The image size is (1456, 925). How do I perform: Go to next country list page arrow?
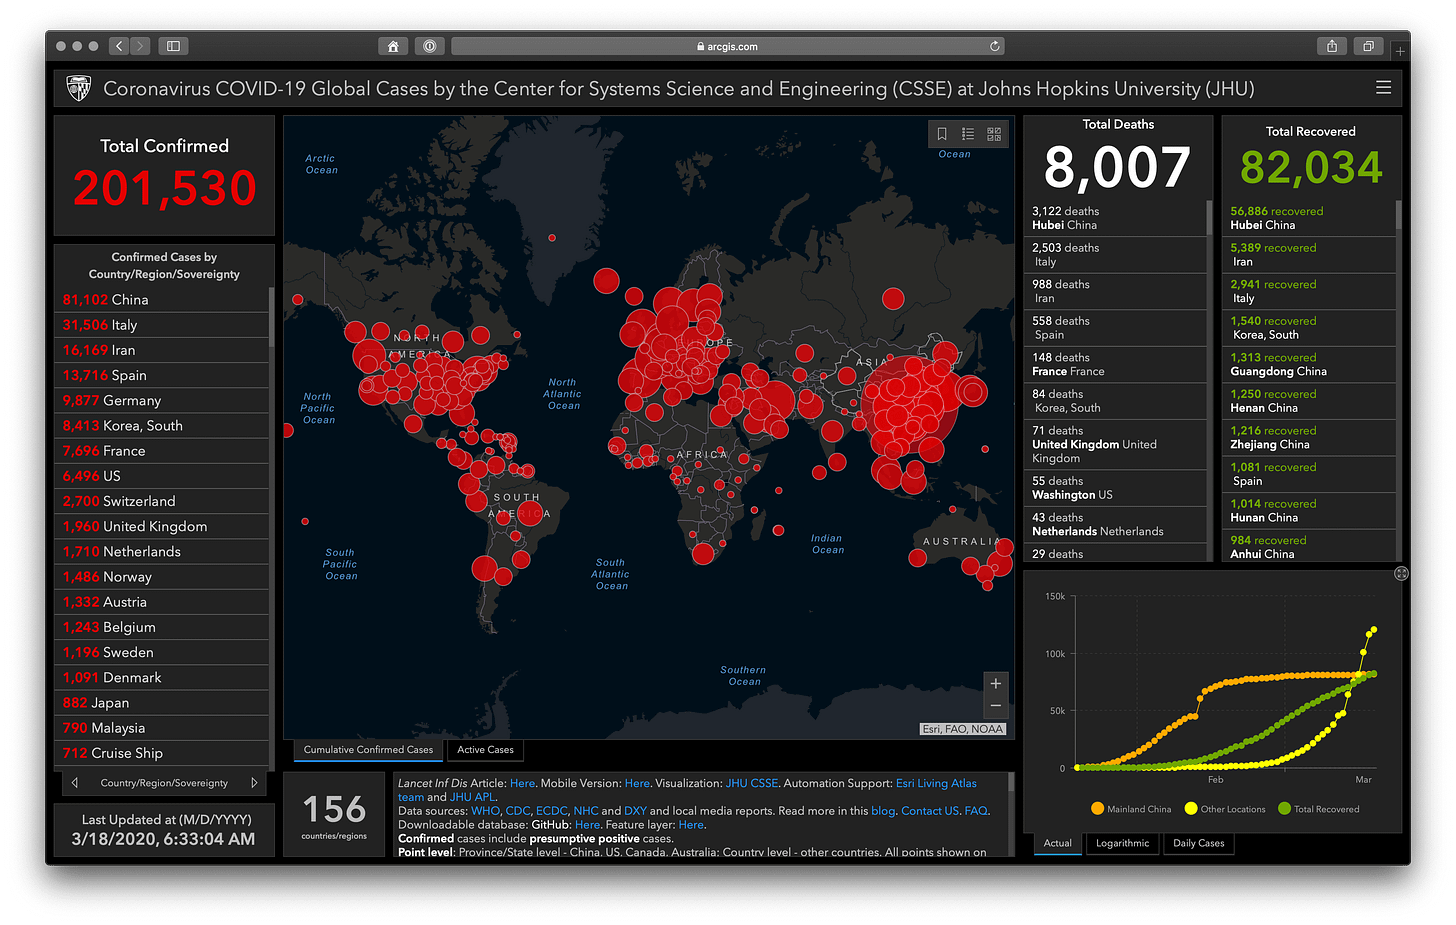tap(254, 783)
